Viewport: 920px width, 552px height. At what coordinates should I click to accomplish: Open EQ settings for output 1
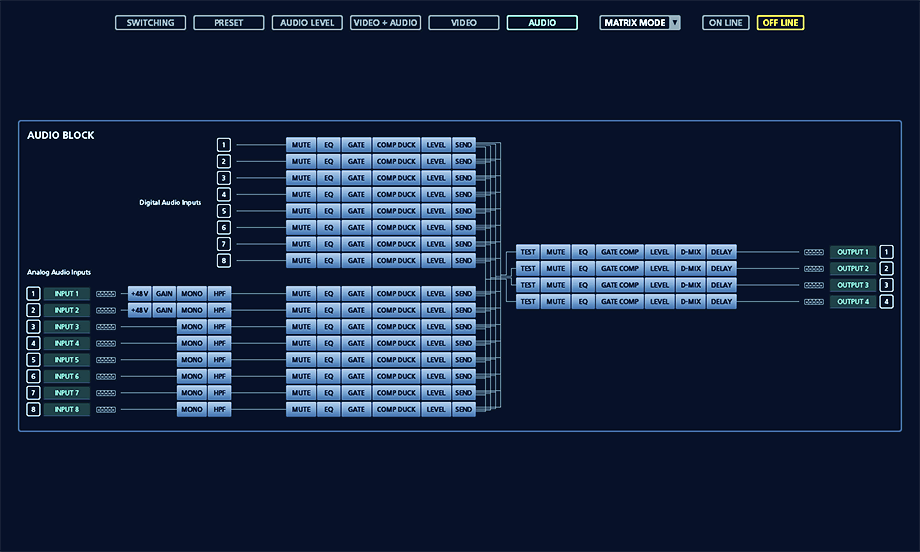pyautogui.click(x=584, y=252)
